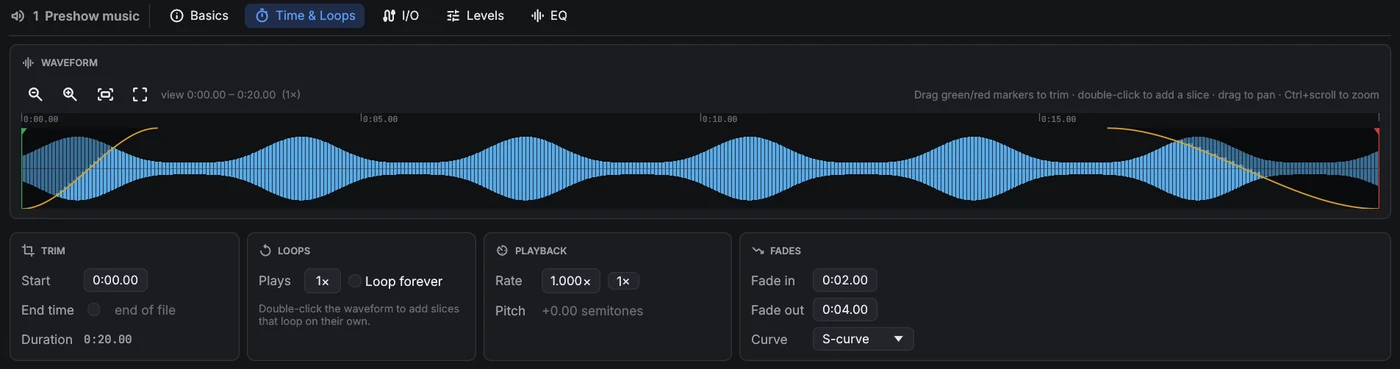Image resolution: width=1400 pixels, height=369 pixels.
Task: Click the Fade out time field
Action: click(x=845, y=310)
